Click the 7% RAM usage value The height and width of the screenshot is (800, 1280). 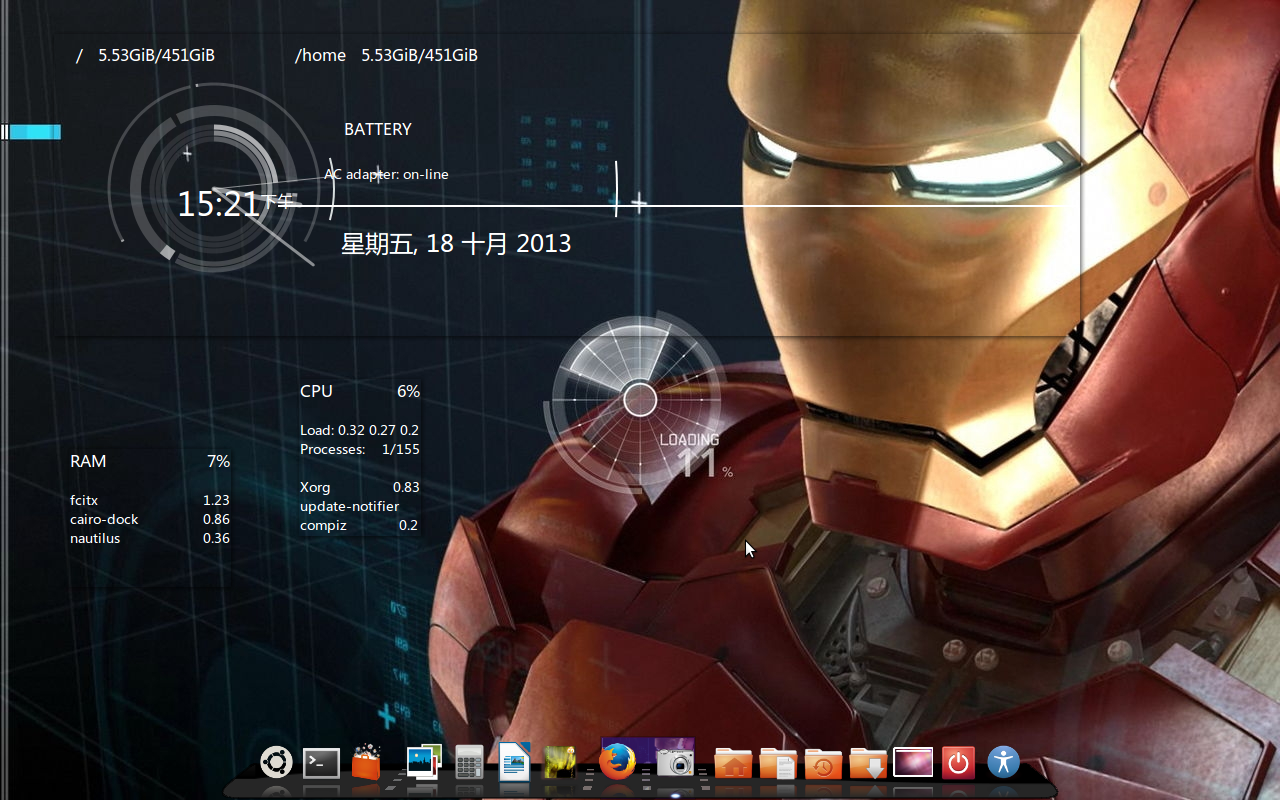coord(219,461)
